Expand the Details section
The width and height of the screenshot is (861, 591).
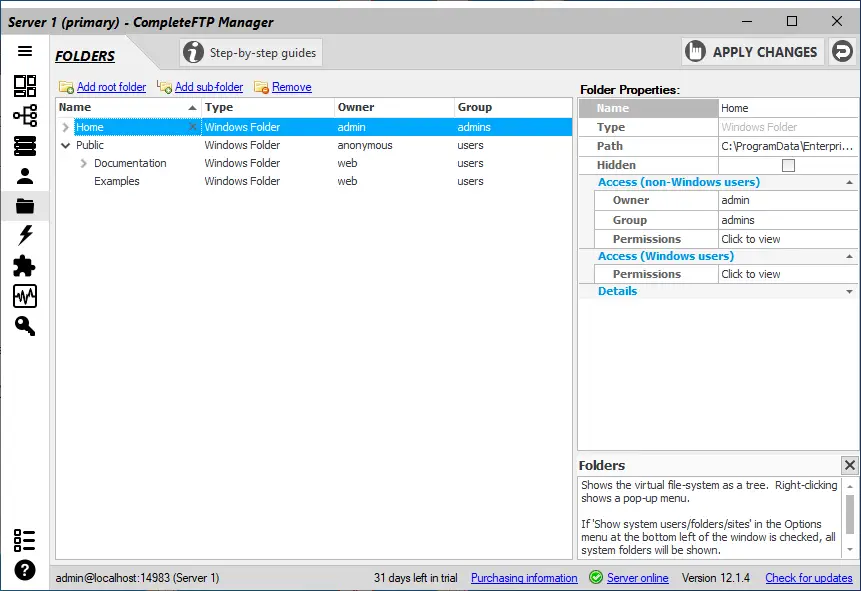click(x=849, y=292)
